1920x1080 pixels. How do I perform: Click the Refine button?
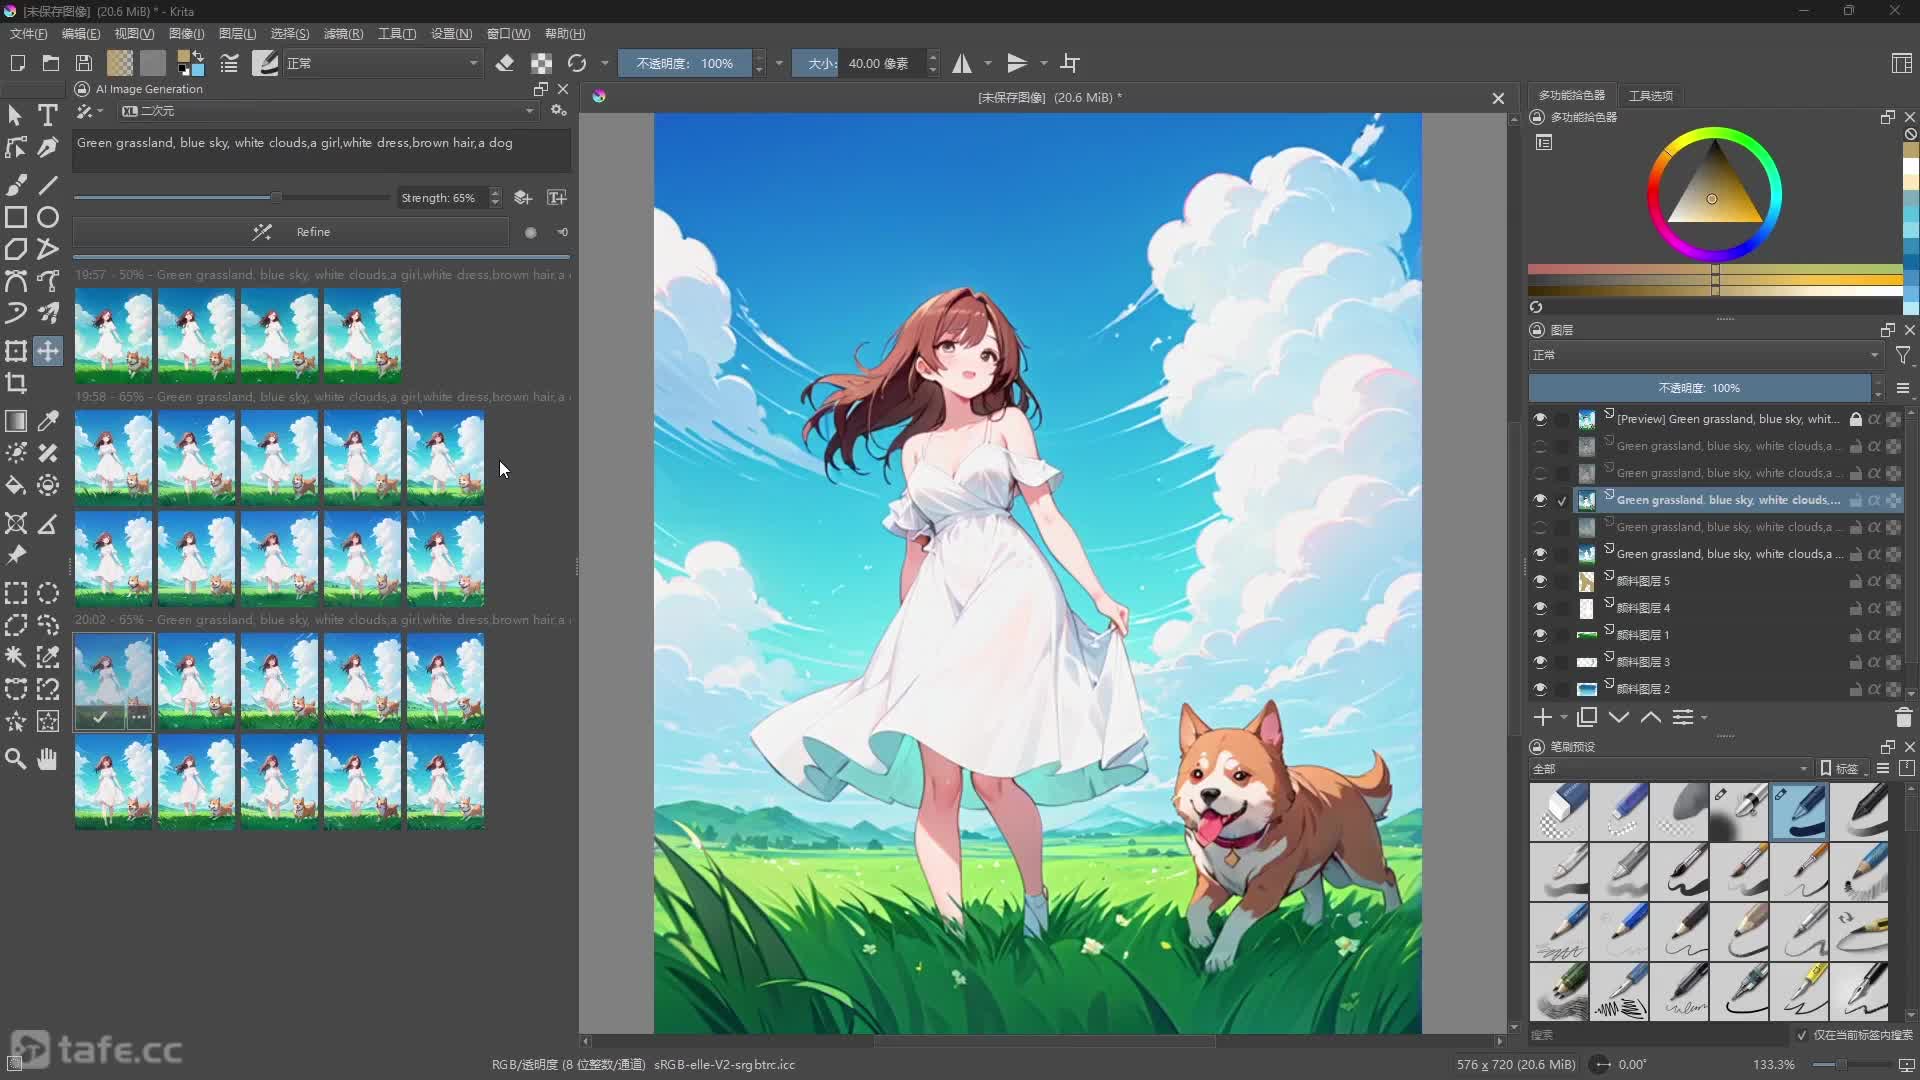click(291, 232)
